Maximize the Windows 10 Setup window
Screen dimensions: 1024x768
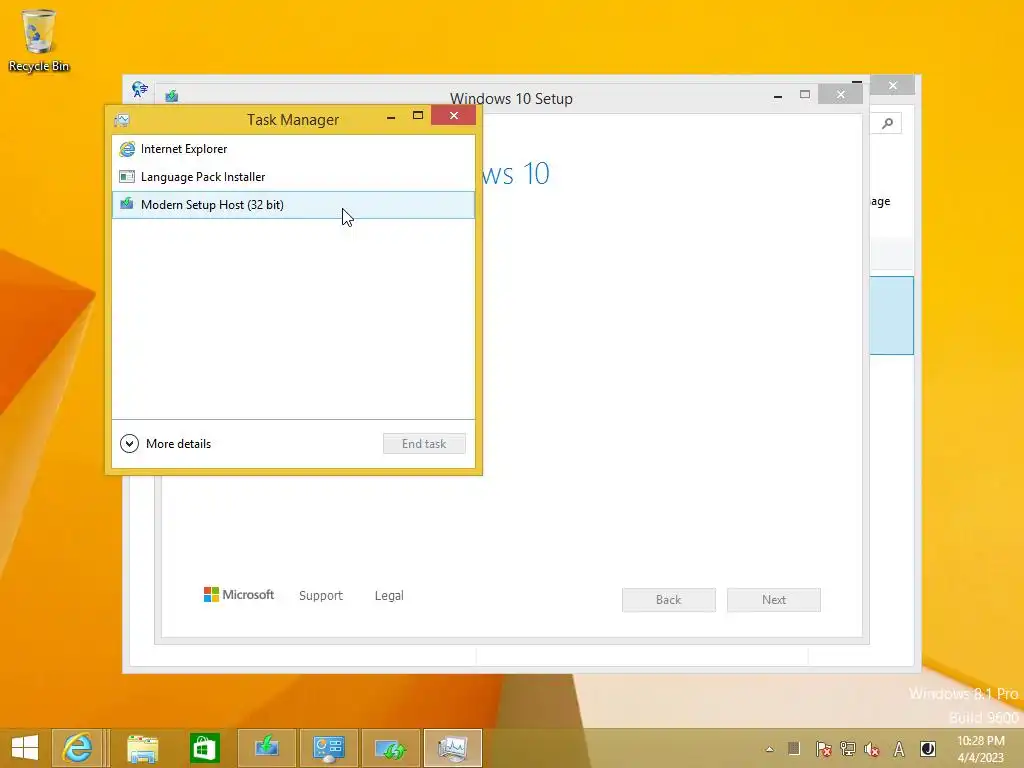805,95
